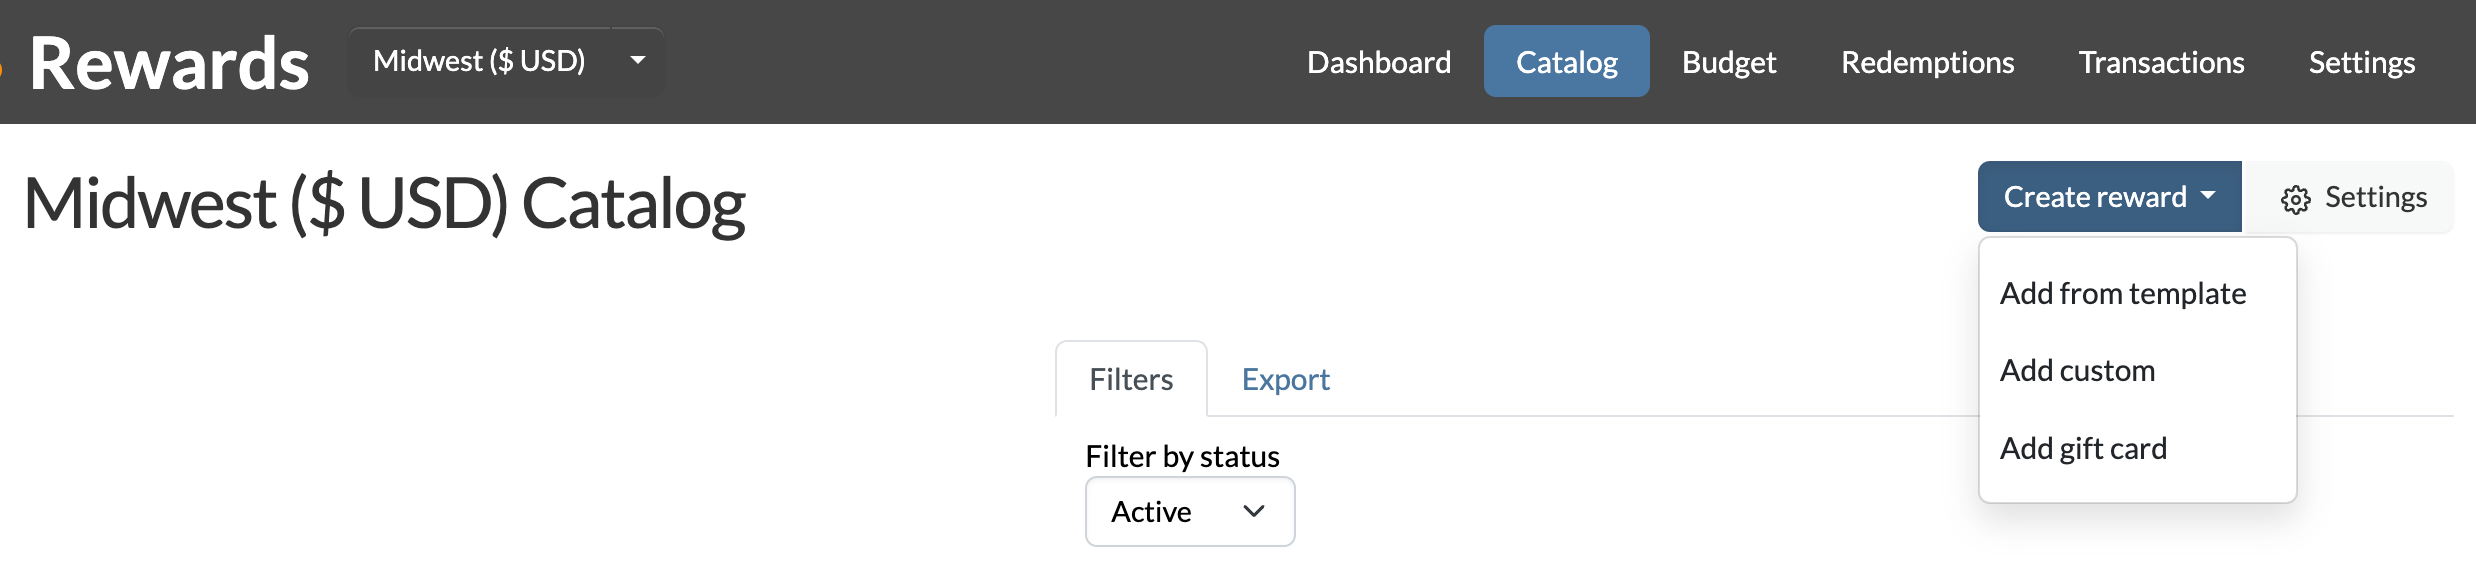The height and width of the screenshot is (576, 2476).
Task: Open the Catalog navigation item
Action: [x=1566, y=62]
